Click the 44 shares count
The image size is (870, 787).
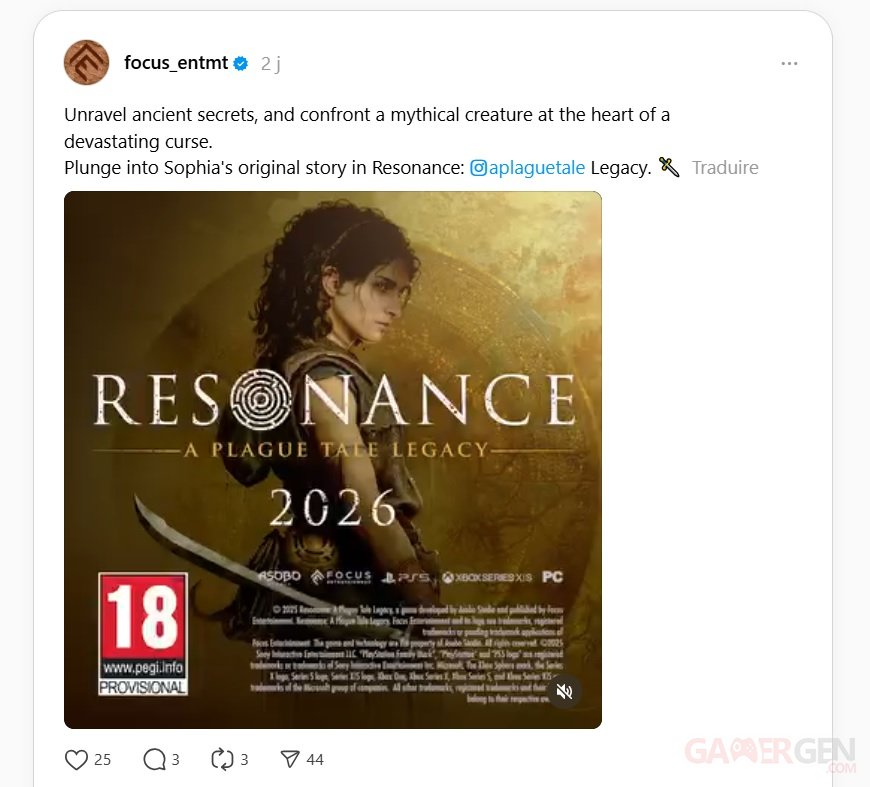(315, 759)
